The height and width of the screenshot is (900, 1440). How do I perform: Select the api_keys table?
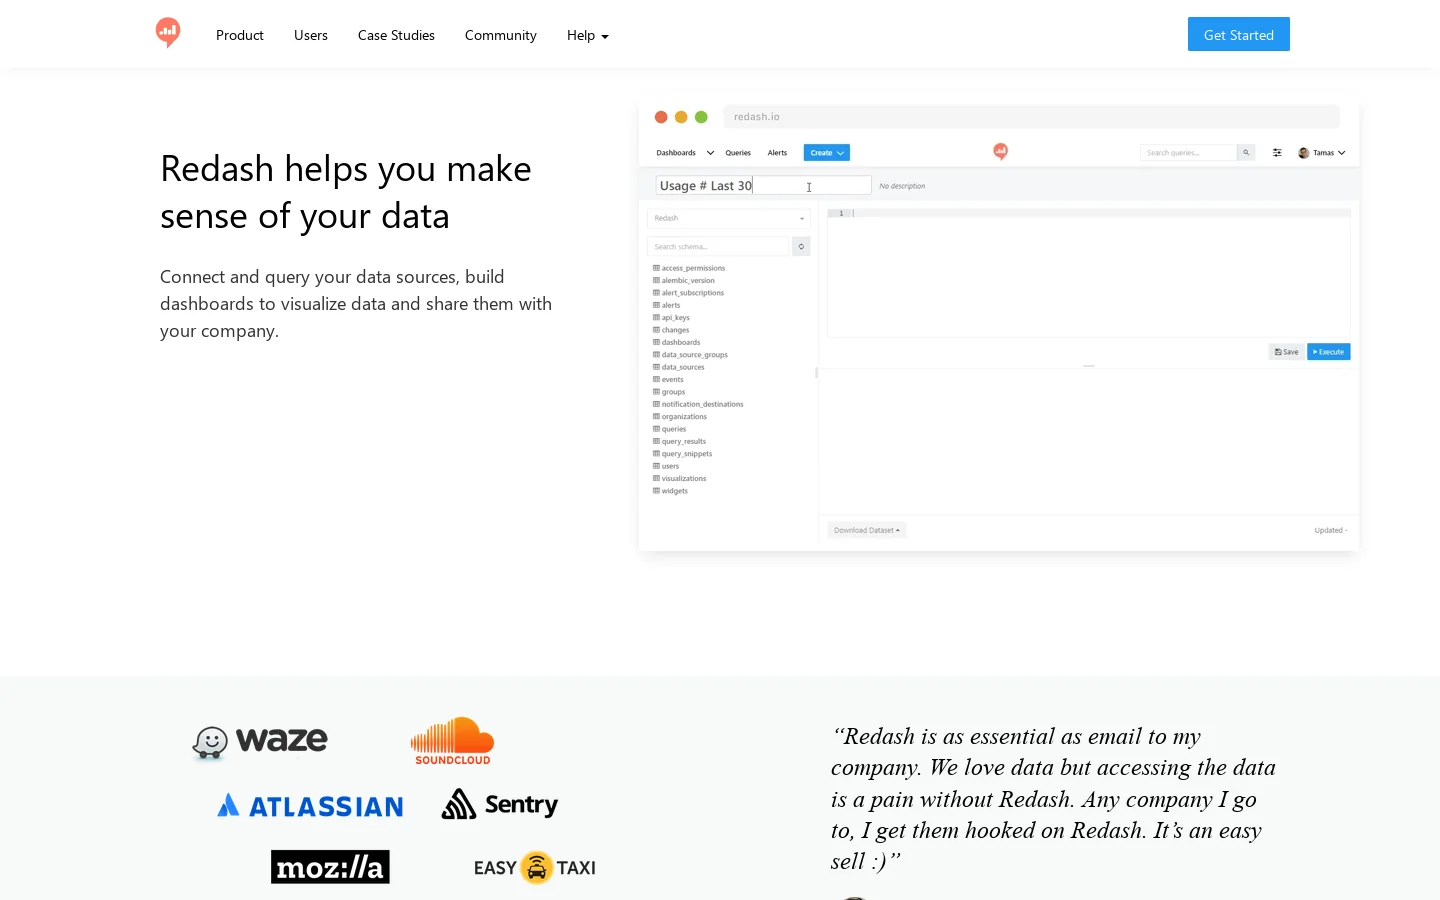[671, 318]
